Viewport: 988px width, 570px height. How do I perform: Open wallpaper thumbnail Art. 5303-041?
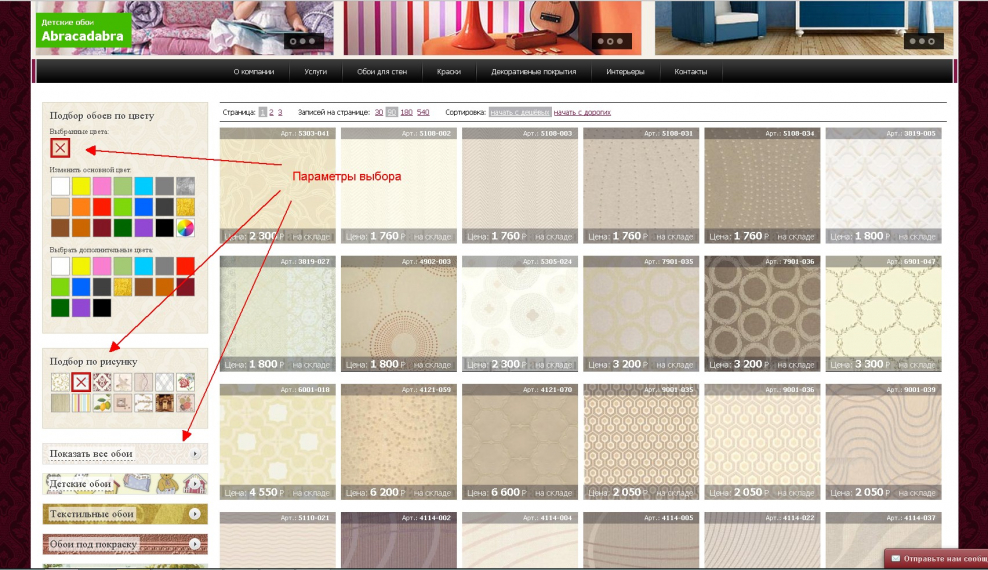click(278, 186)
